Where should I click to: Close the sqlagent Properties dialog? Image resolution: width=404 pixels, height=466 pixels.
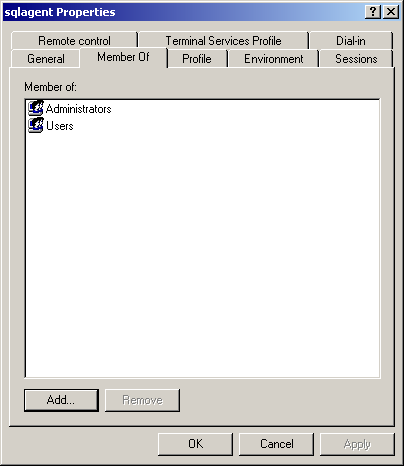coord(391,12)
